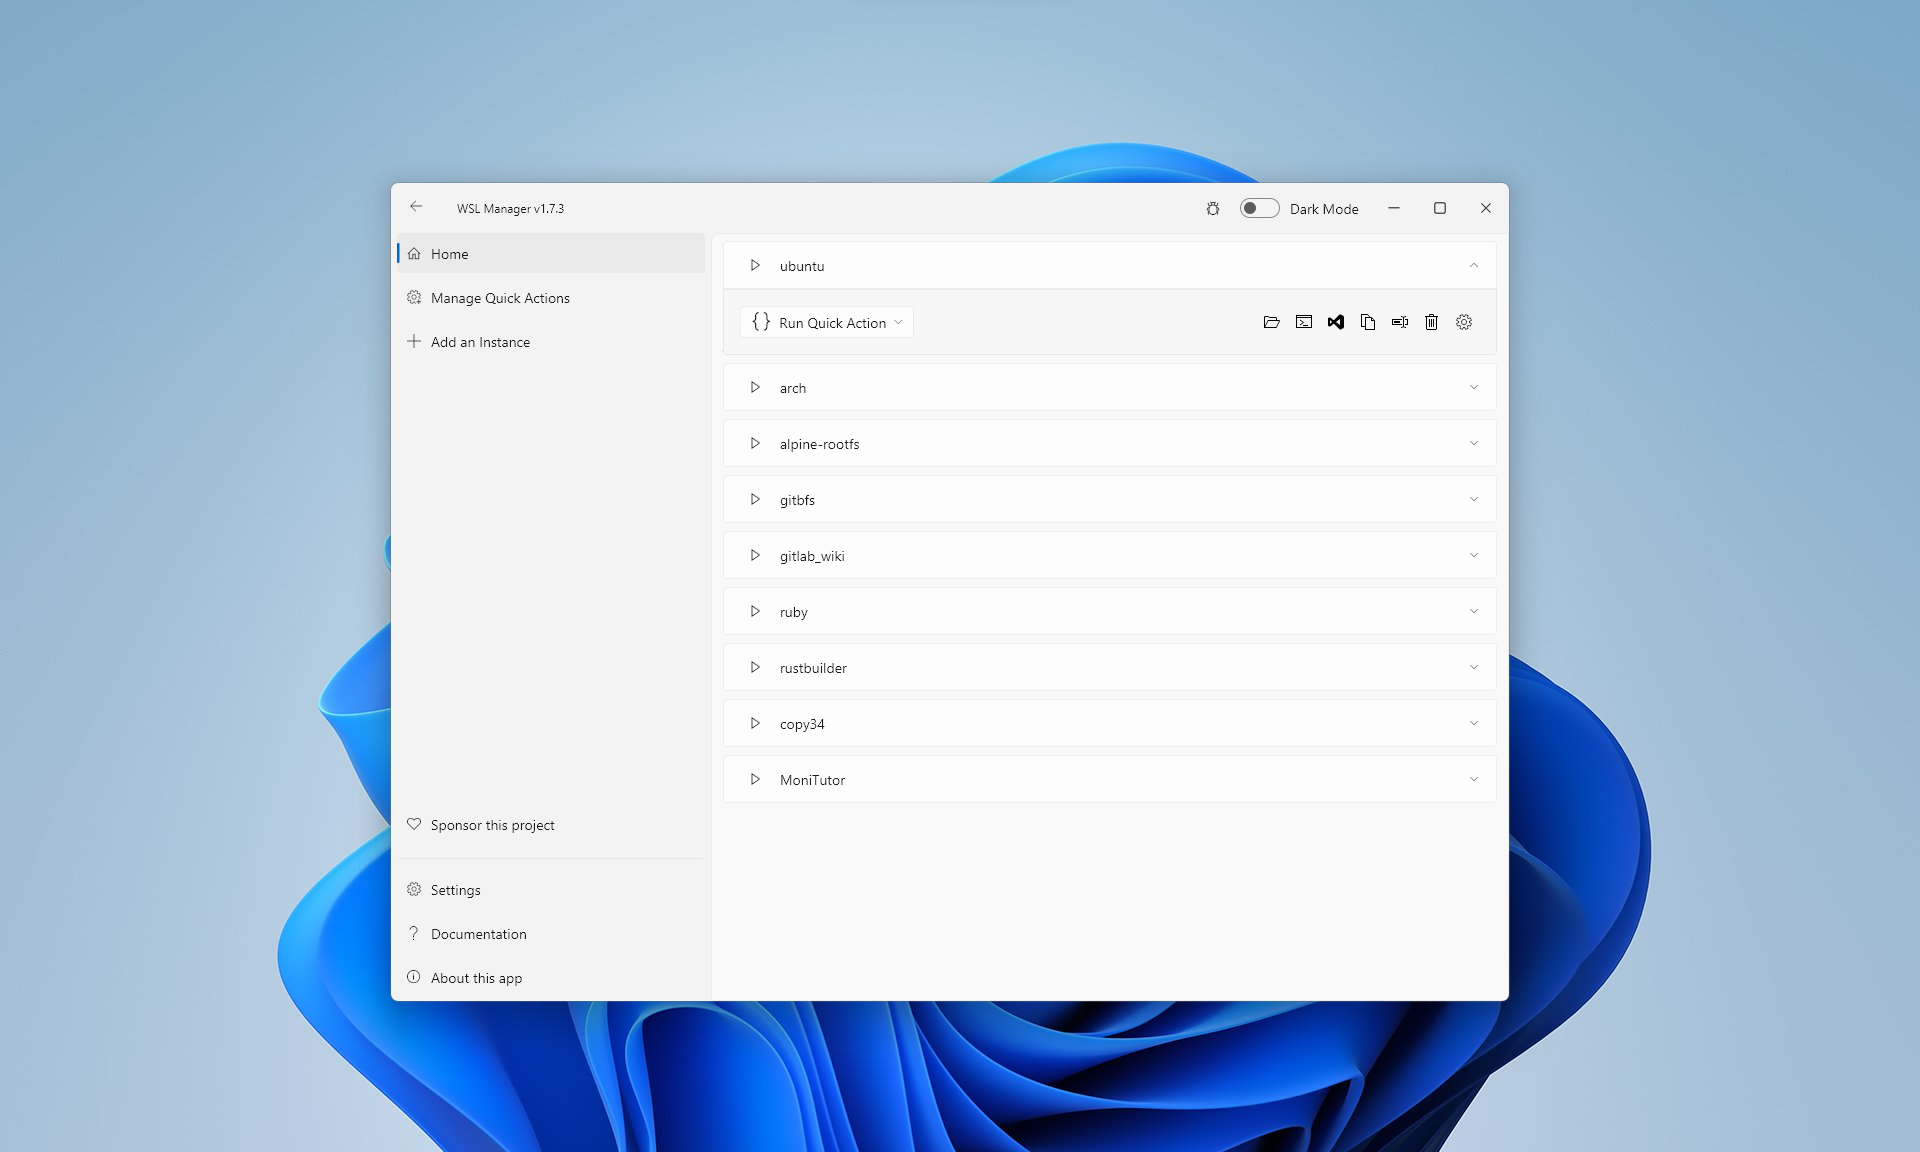This screenshot has height=1152, width=1920.
Task: Click the Copy instance icon for ubuntu
Action: tap(1369, 322)
